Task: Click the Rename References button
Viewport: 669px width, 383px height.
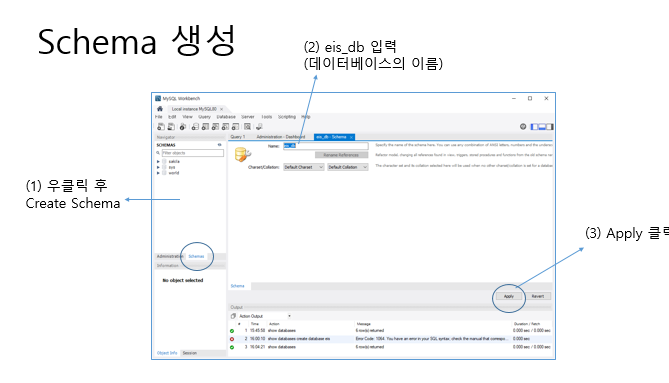Action: click(341, 155)
